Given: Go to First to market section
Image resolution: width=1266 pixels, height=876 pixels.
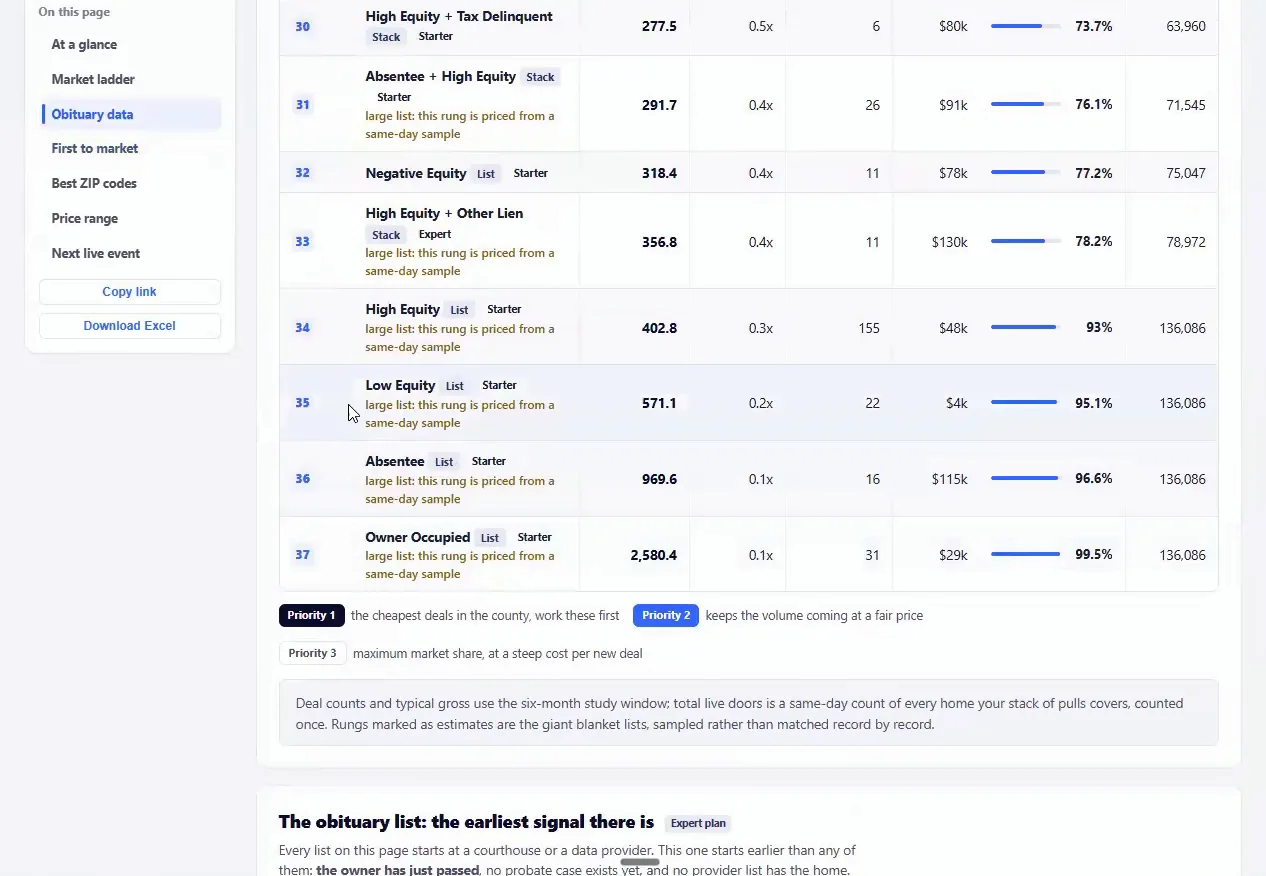Looking at the screenshot, I should tap(95, 149).
